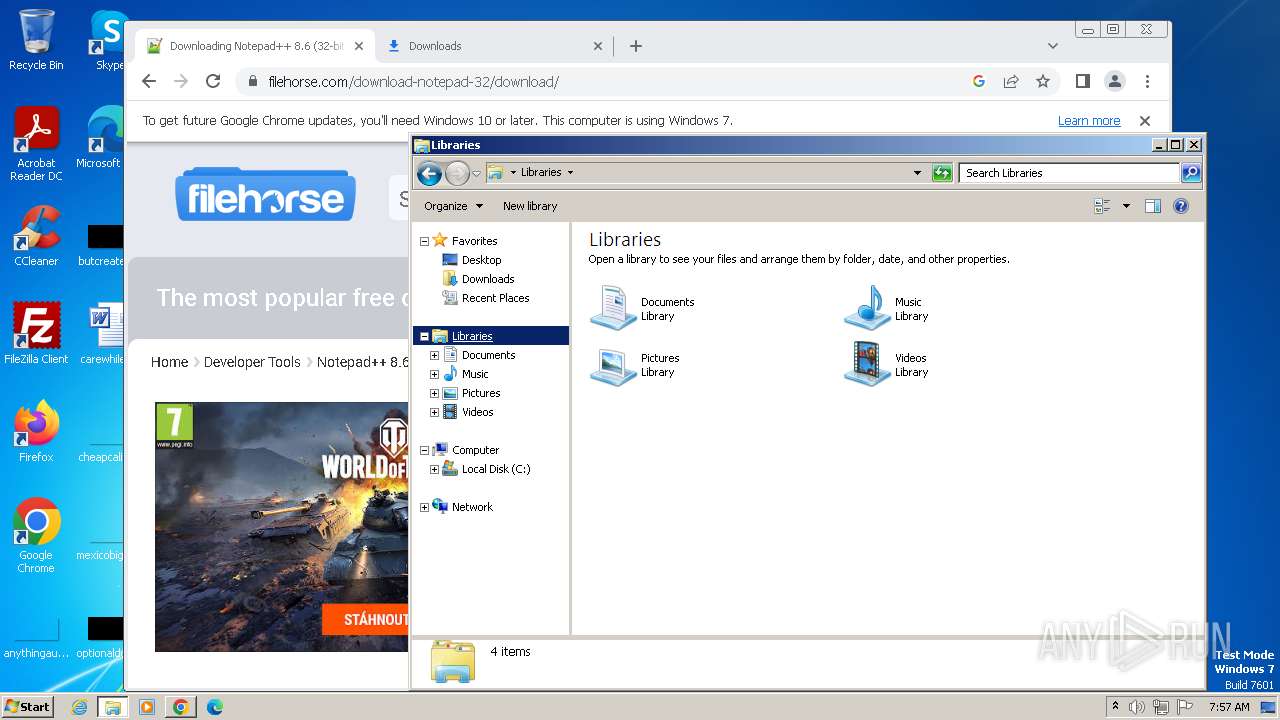1280x720 pixels.
Task: Select Downloads under Favorites
Action: [487, 279]
